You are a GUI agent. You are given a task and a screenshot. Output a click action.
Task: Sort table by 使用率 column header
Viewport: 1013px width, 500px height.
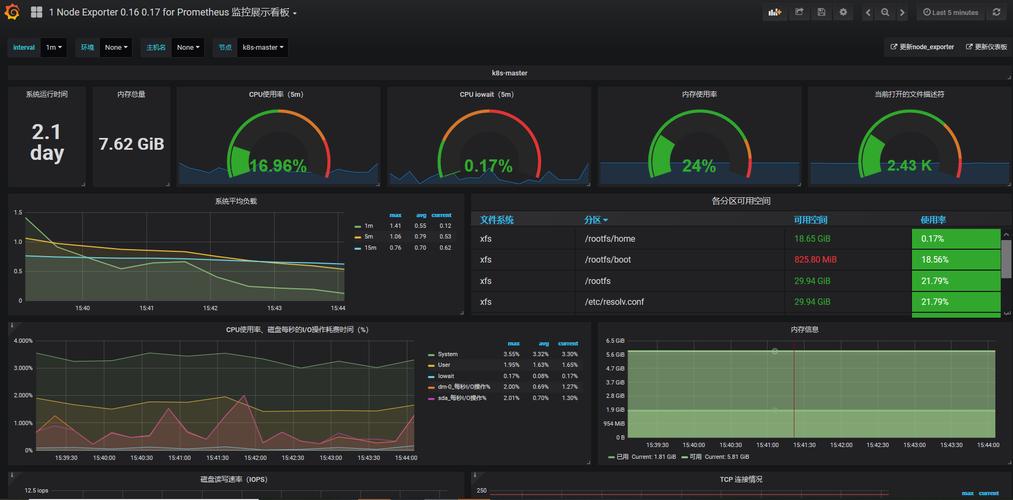click(933, 220)
